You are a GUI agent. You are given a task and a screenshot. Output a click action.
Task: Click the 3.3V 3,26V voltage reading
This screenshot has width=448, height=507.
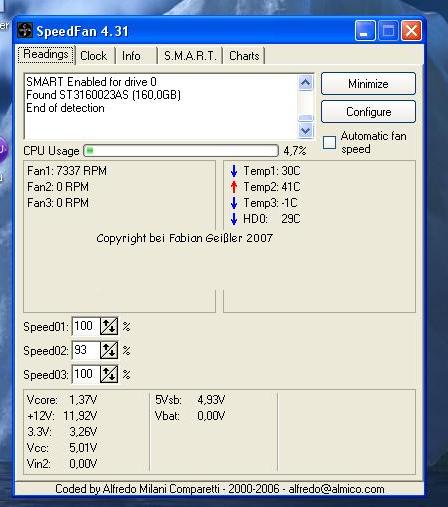coord(62,432)
